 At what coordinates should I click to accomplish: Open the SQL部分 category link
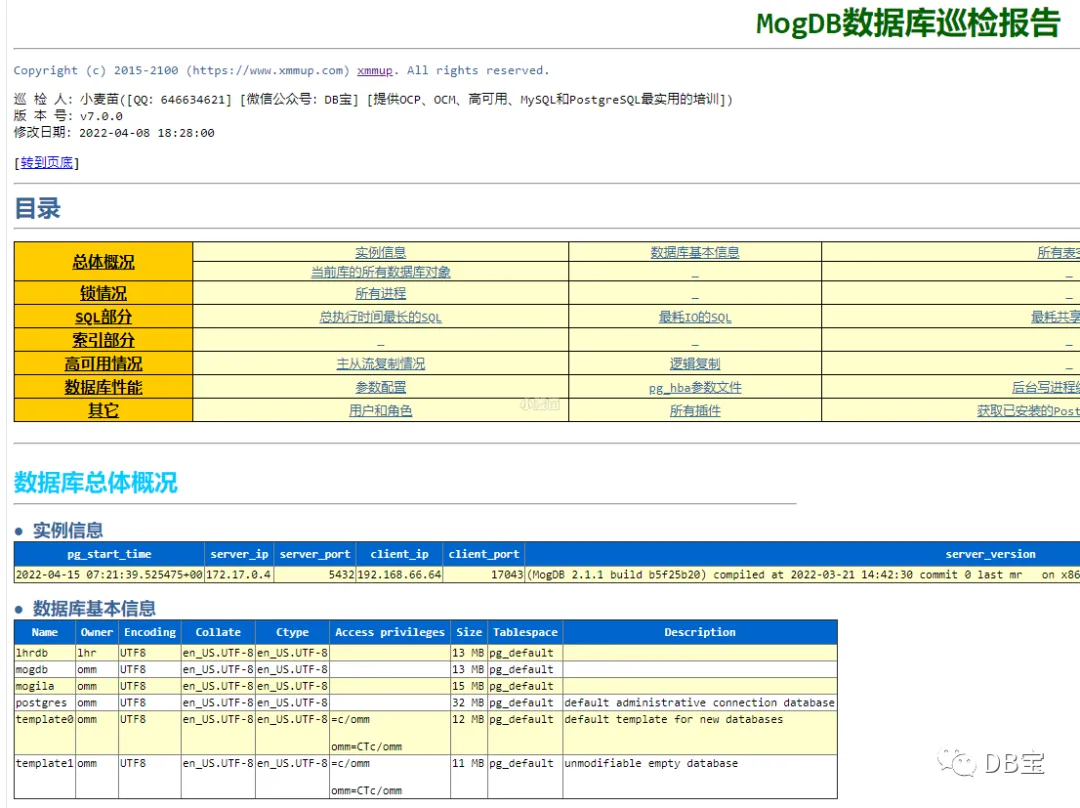(x=103, y=317)
